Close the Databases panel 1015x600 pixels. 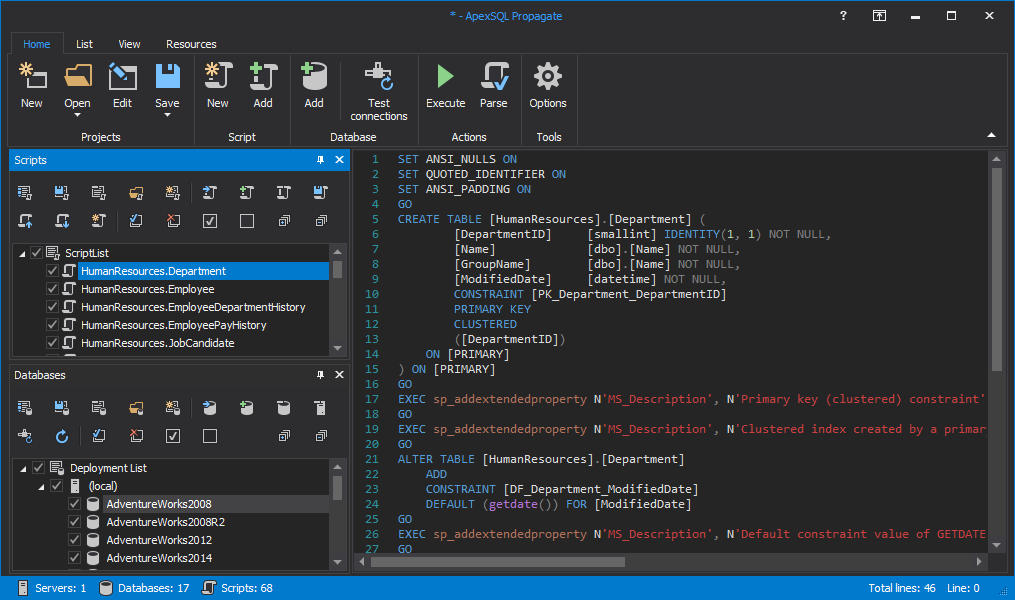339,375
